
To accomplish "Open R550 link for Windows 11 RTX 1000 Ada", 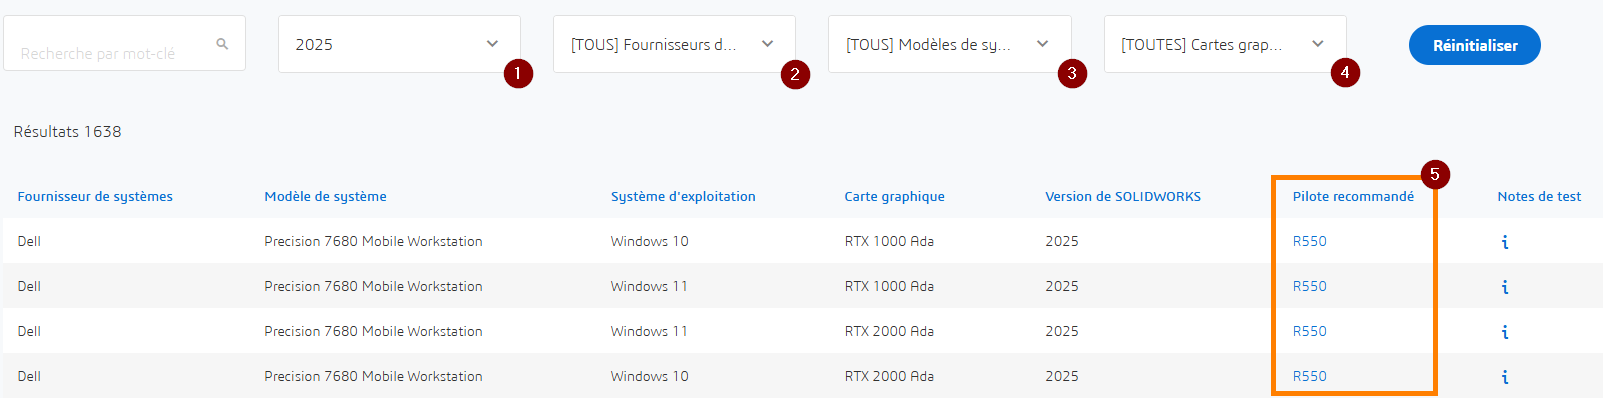I will coord(1309,286).
